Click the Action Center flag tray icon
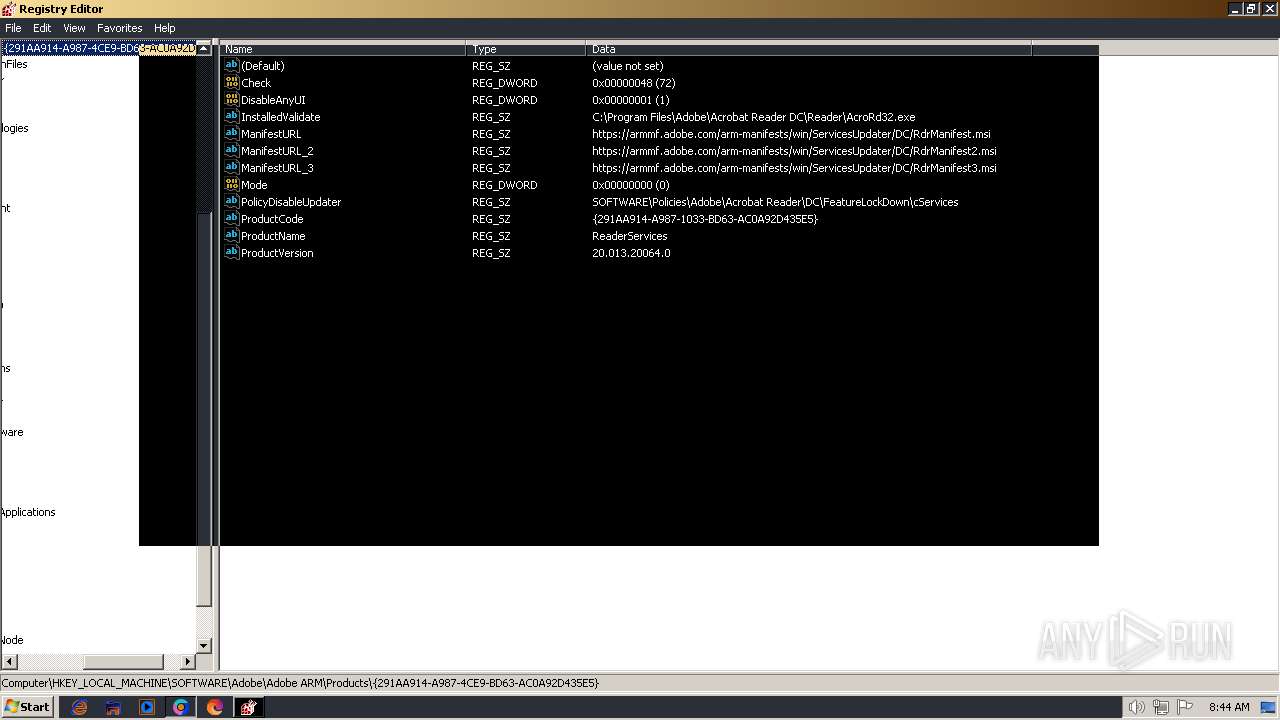The image size is (1280, 720). click(x=1185, y=707)
